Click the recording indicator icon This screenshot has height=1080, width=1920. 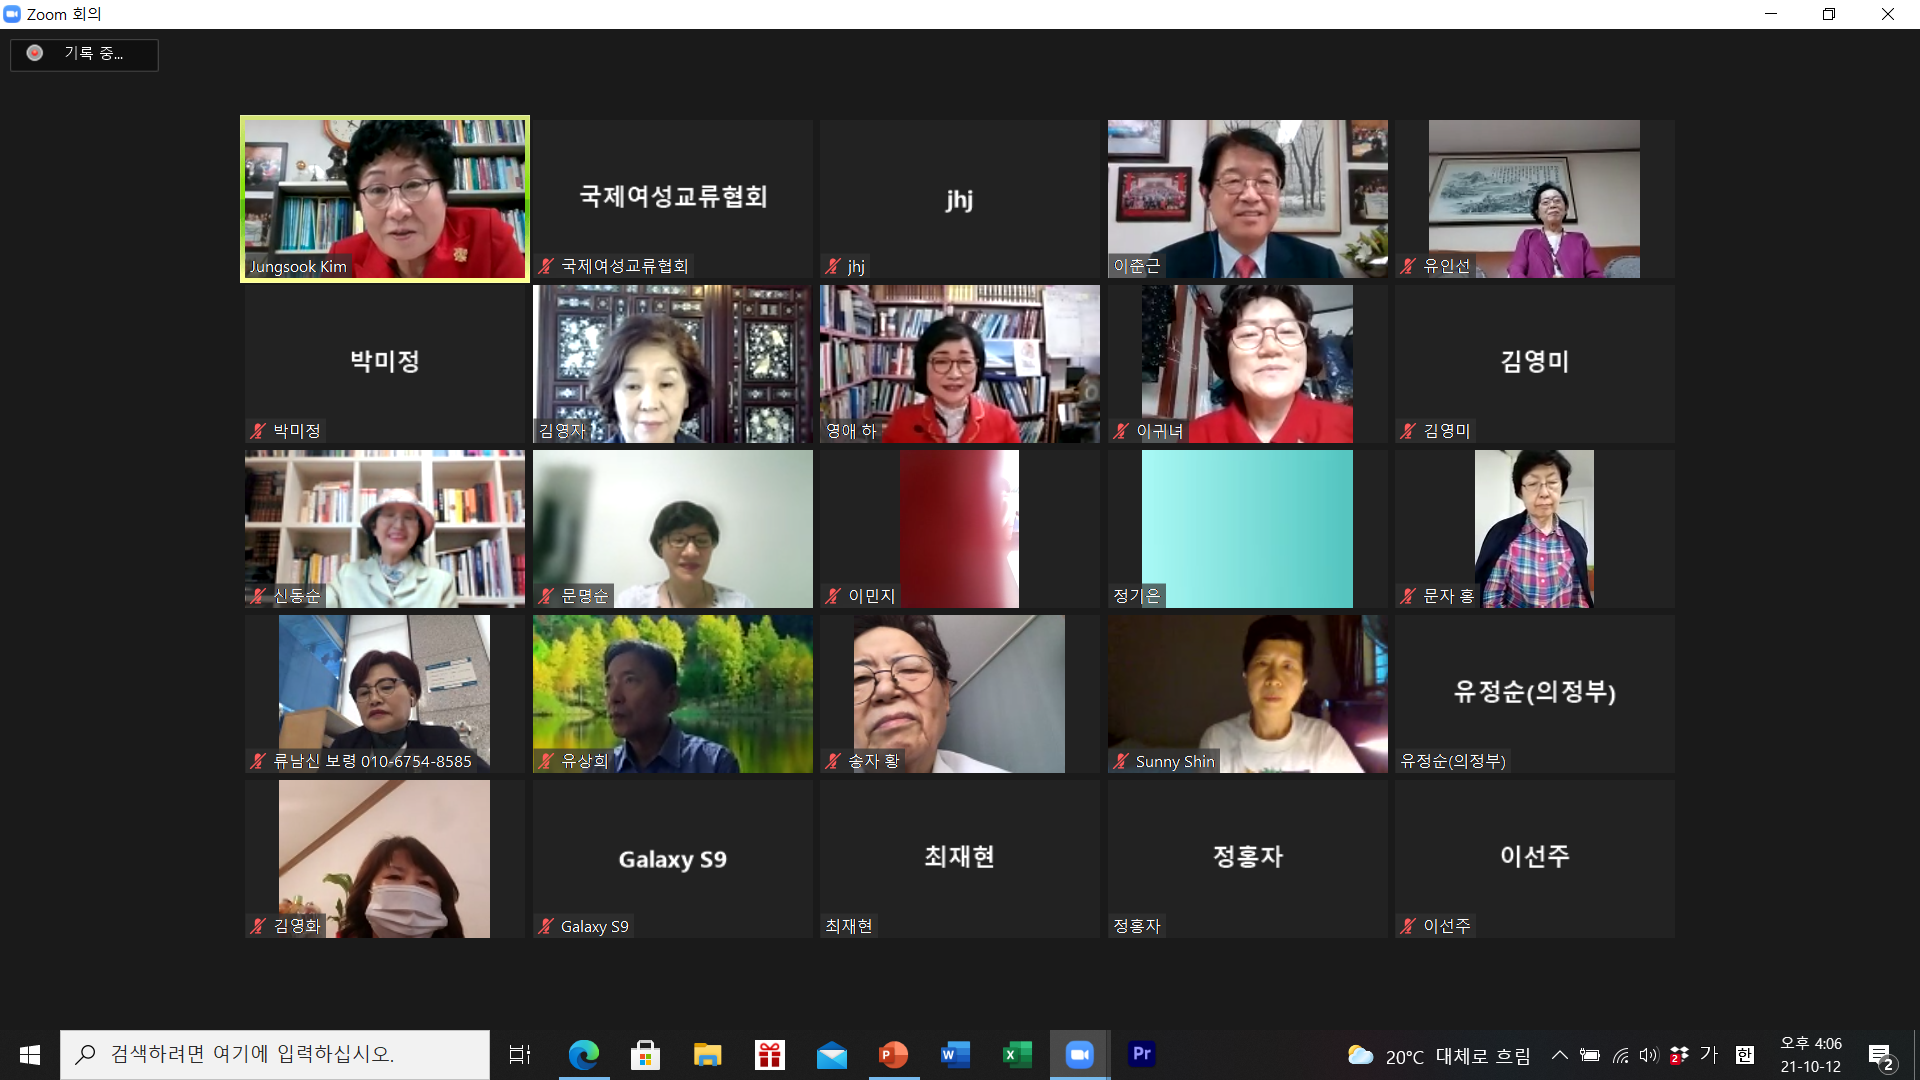pyautogui.click(x=35, y=53)
